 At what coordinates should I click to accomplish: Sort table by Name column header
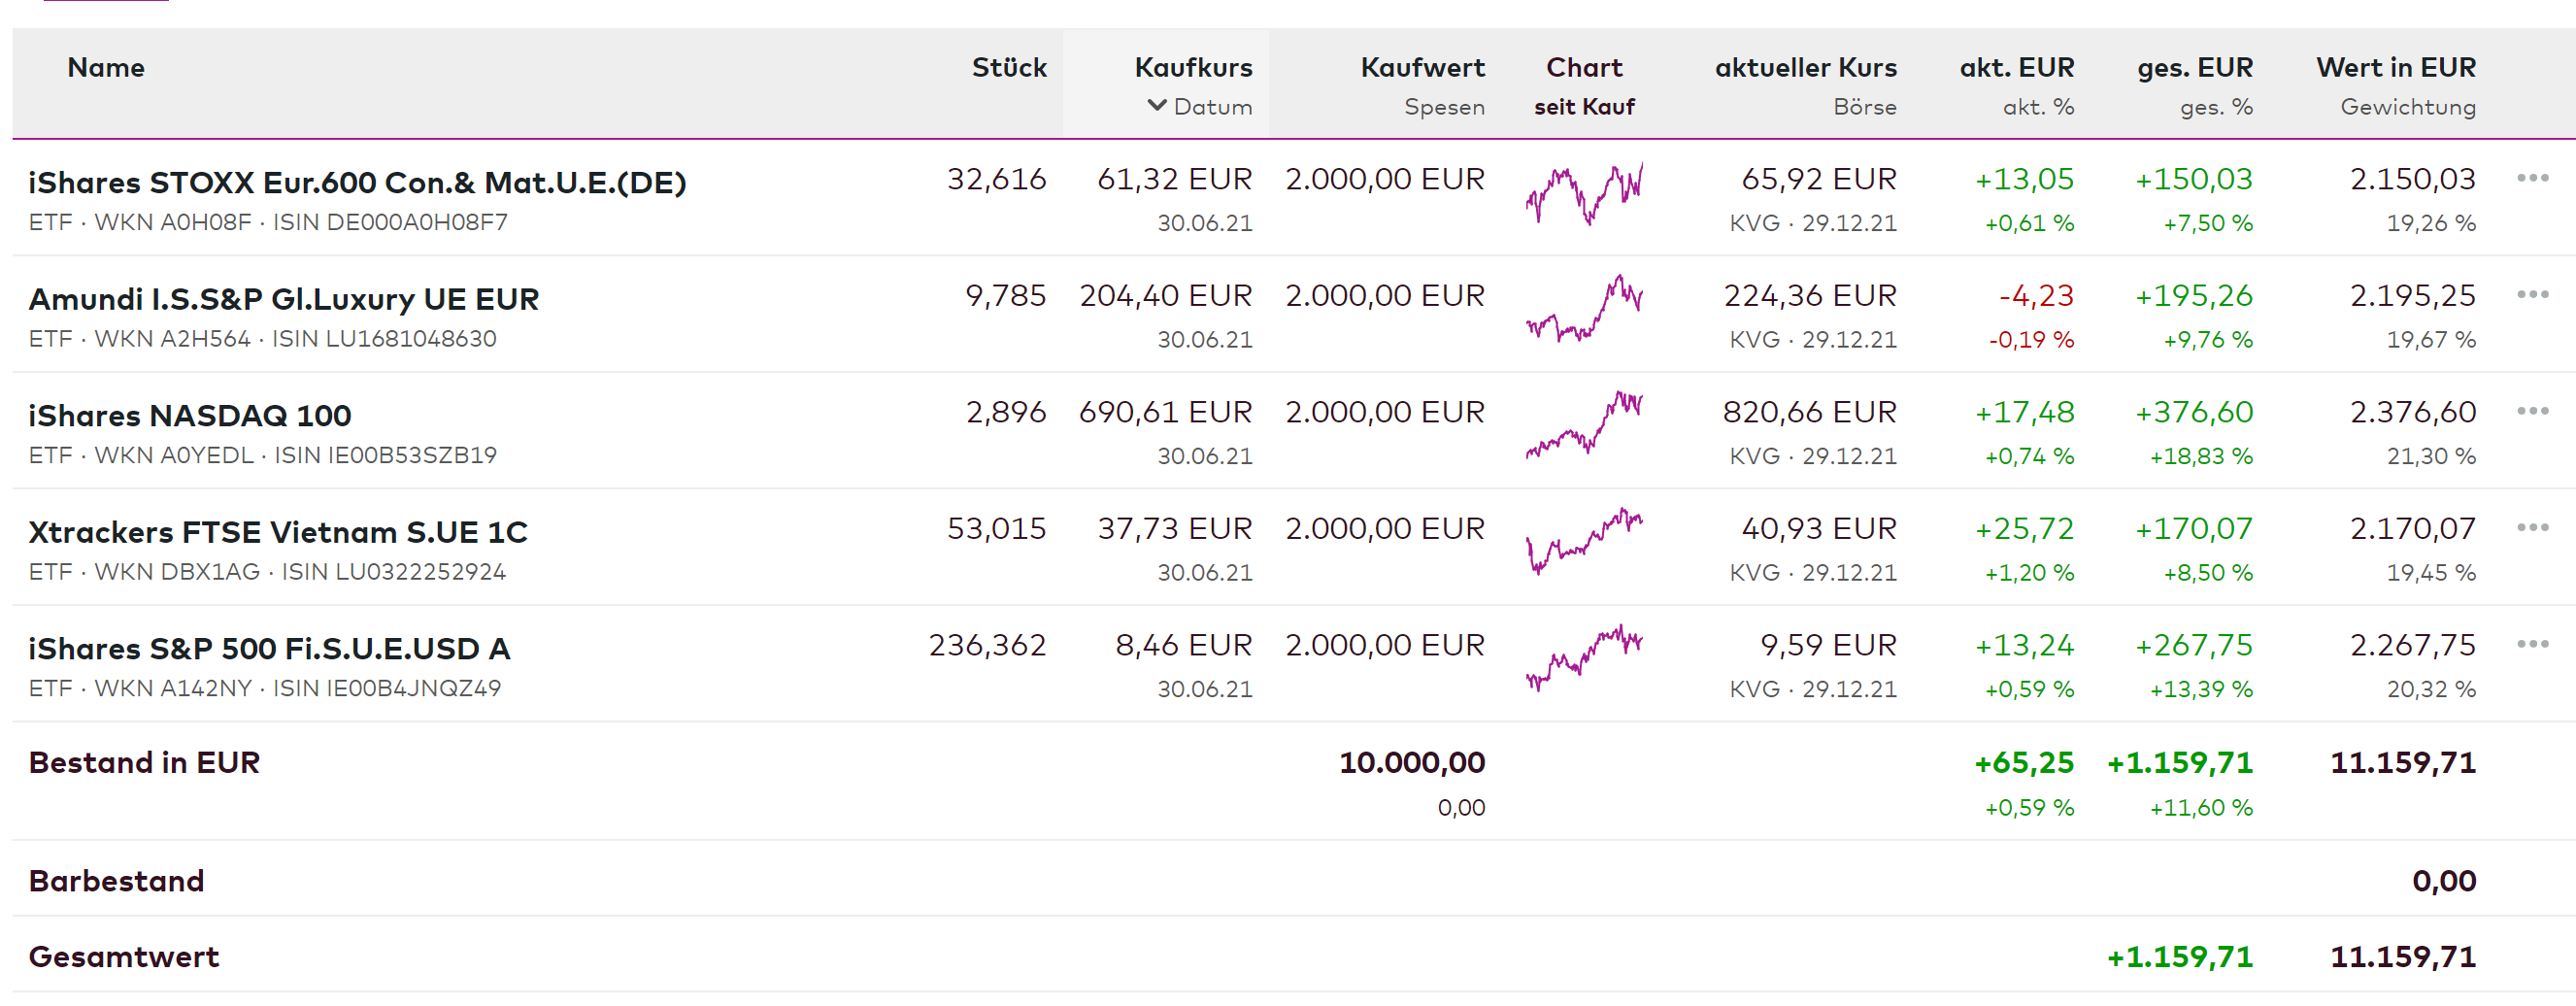pyautogui.click(x=106, y=67)
